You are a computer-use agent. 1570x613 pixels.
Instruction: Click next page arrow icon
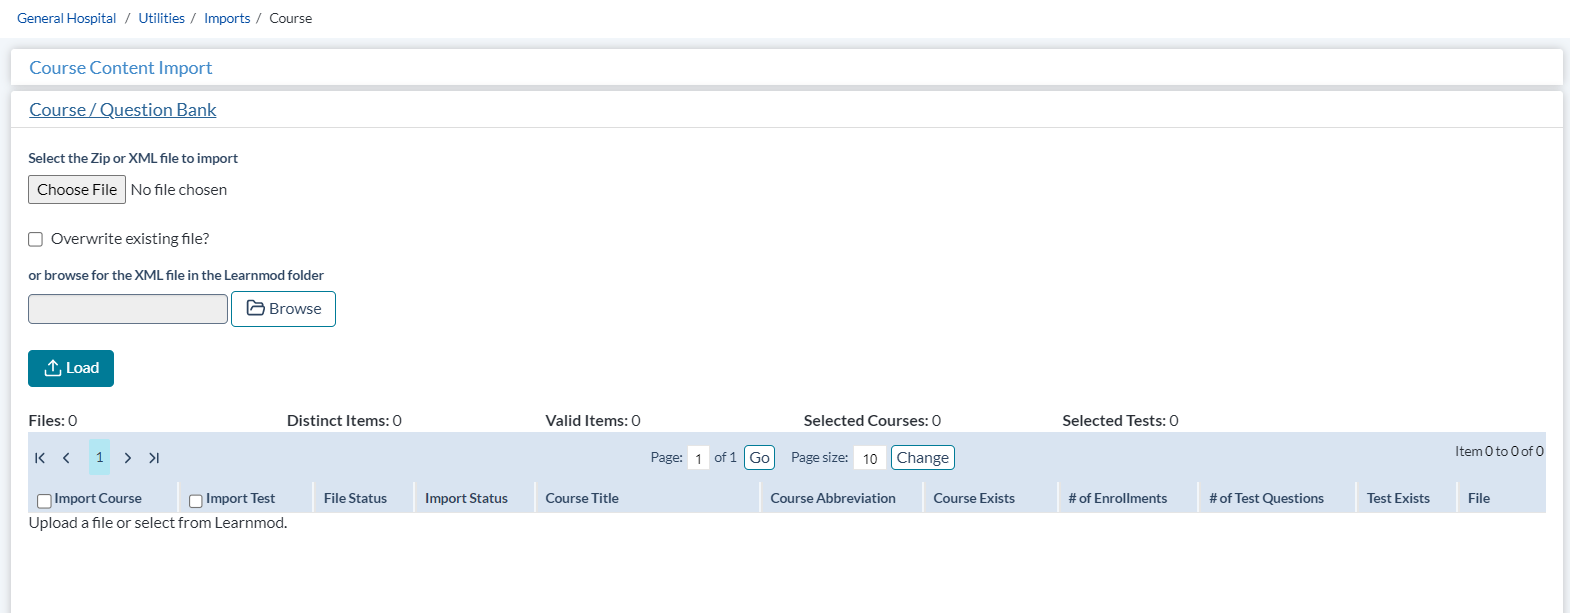pos(128,458)
